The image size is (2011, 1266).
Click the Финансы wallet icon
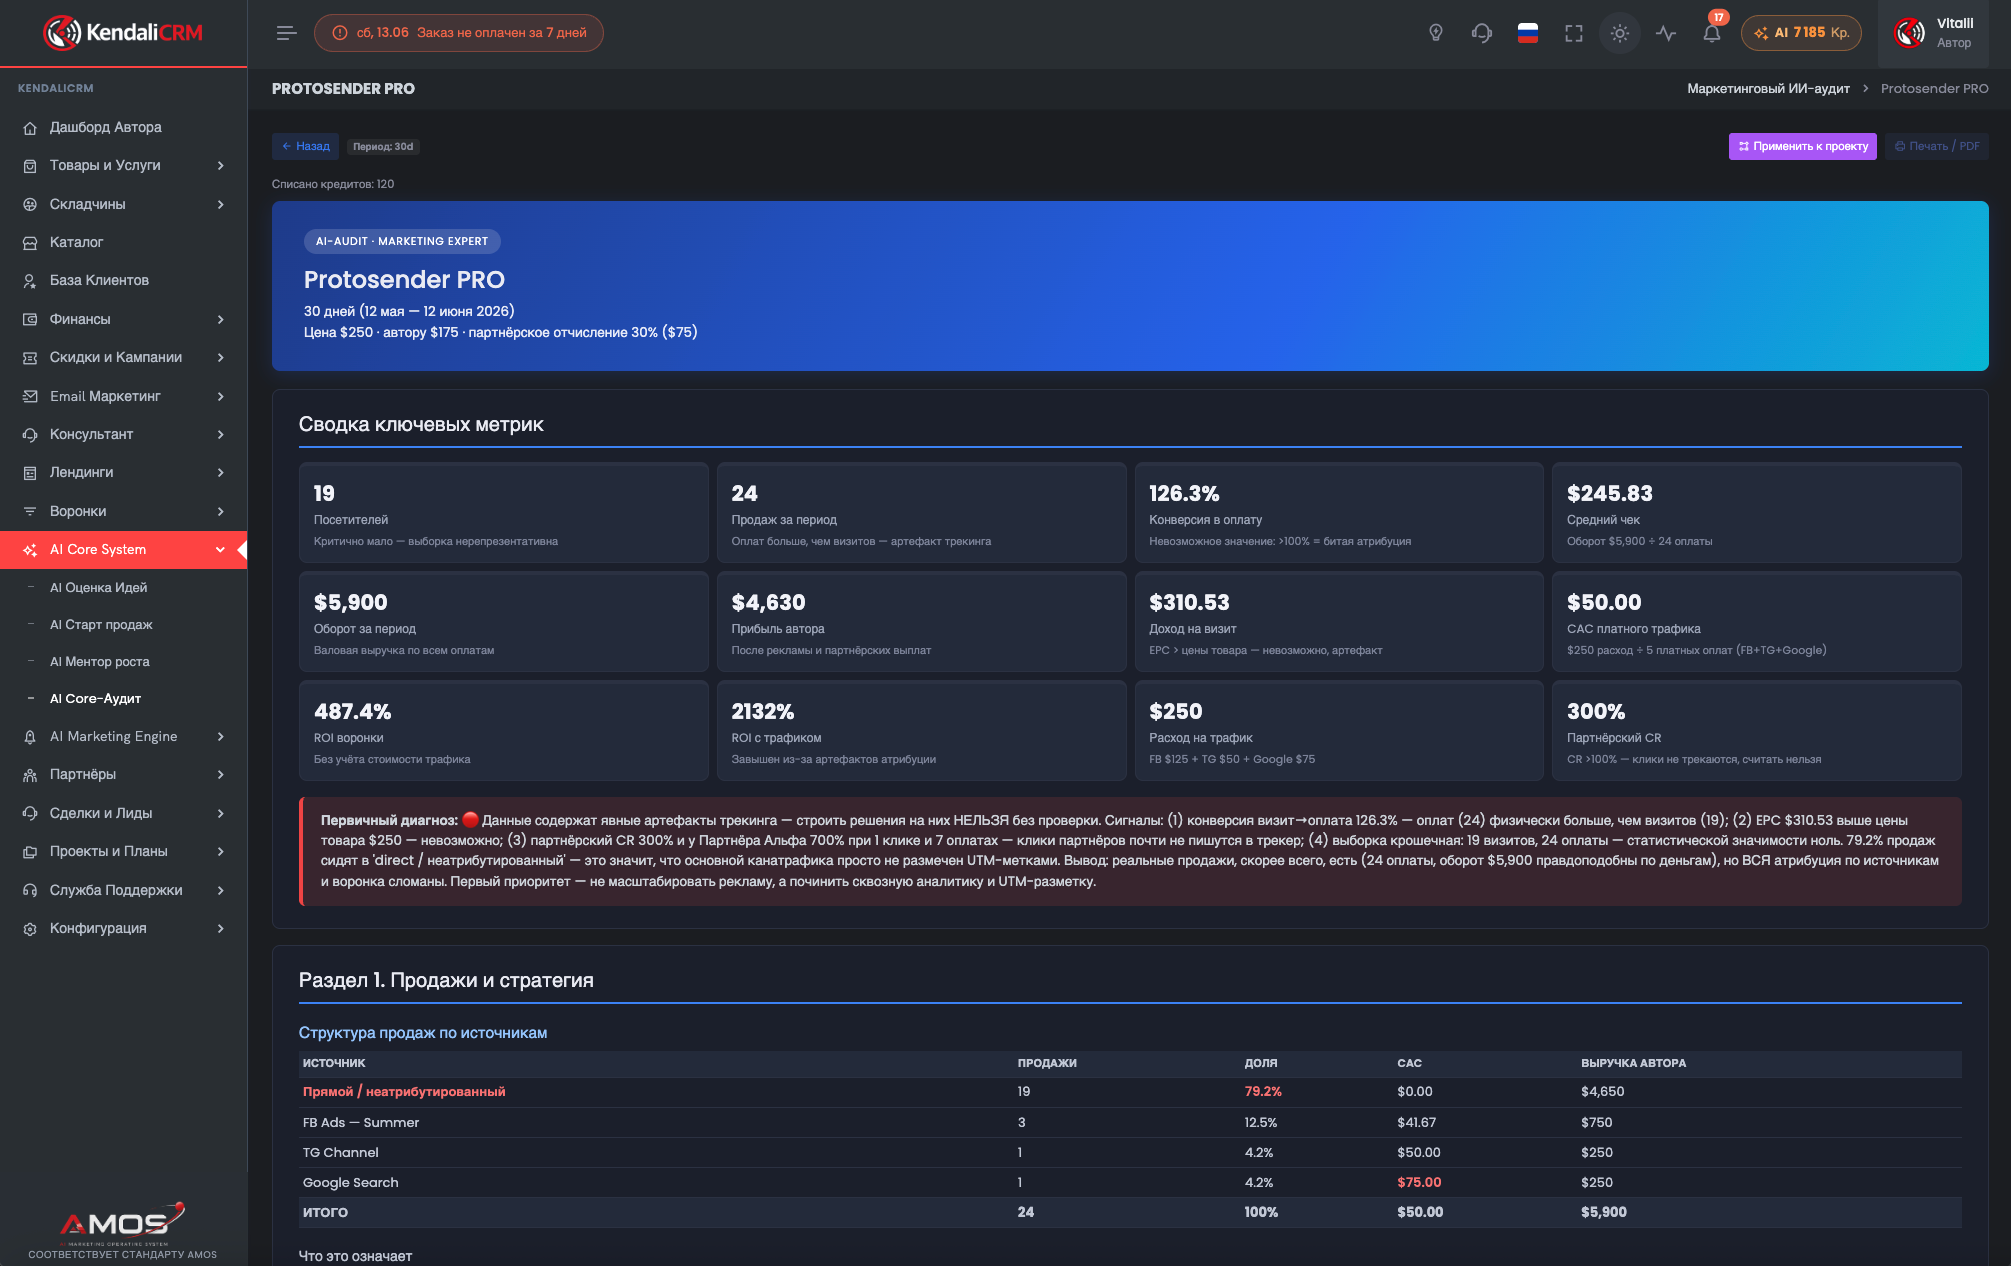pos(30,319)
